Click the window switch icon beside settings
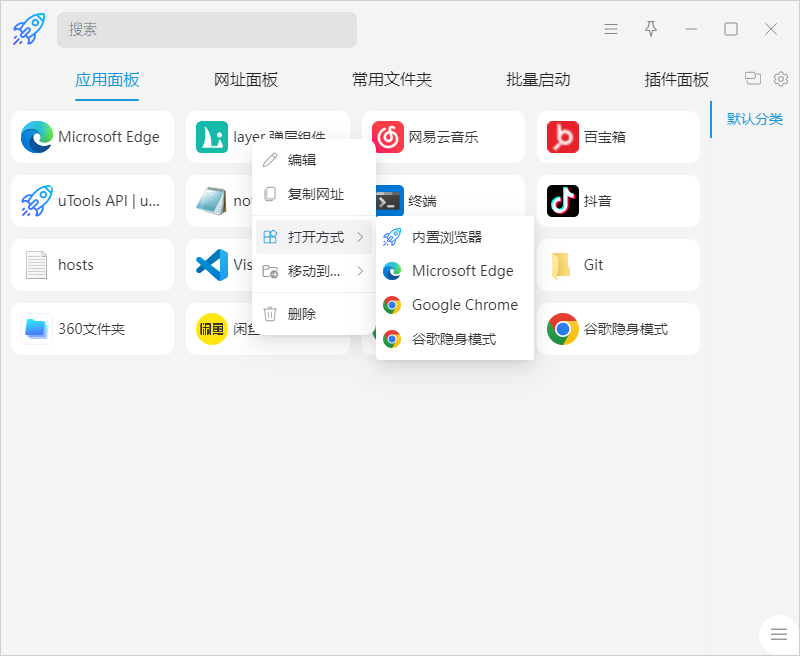800x656 pixels. (753, 79)
